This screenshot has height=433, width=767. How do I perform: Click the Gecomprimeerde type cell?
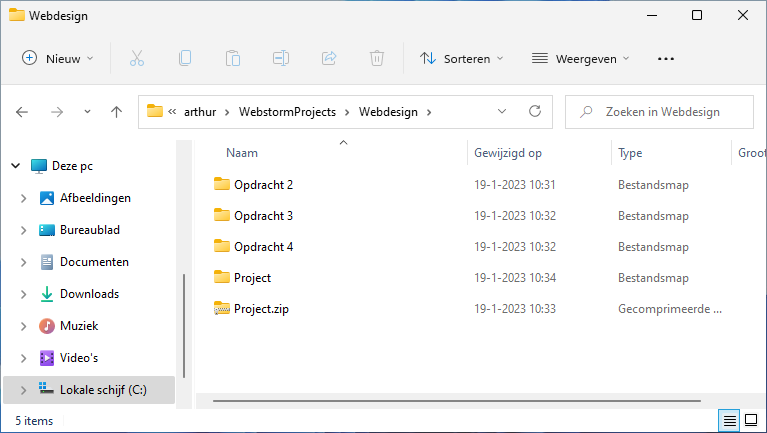click(670, 309)
